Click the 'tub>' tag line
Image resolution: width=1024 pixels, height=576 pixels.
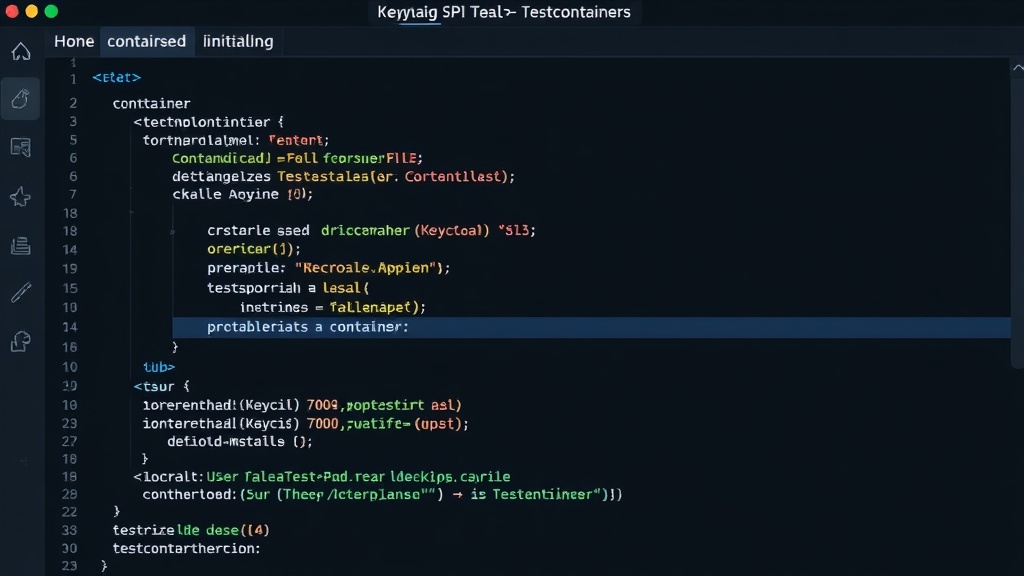coord(159,367)
